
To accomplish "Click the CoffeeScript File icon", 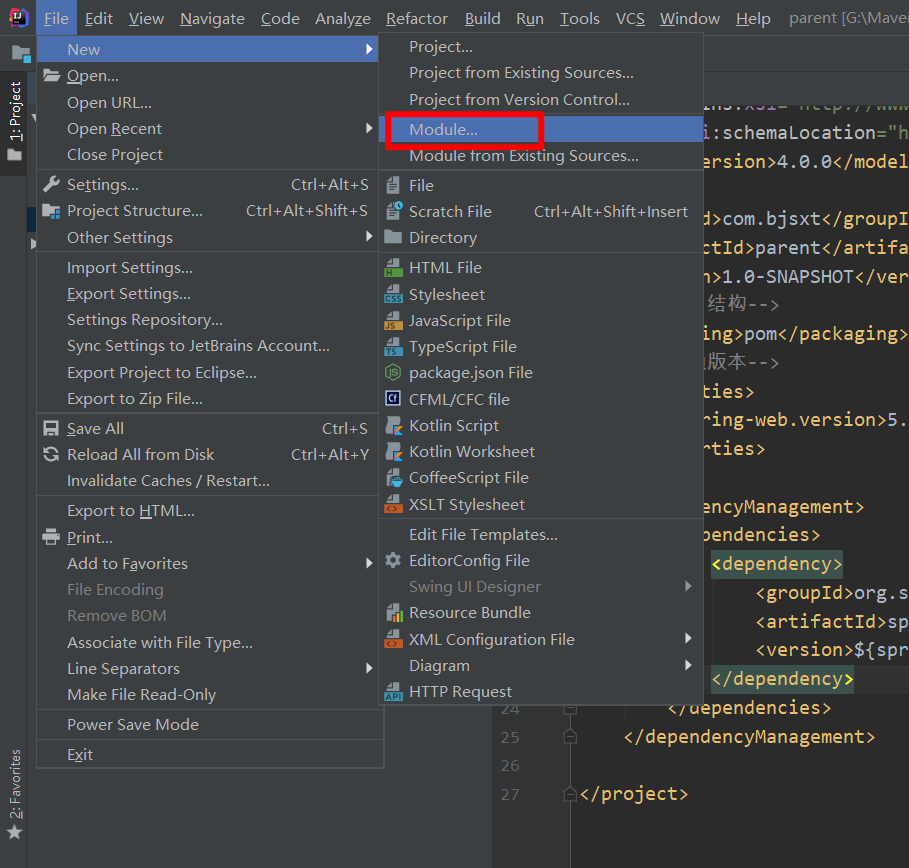I will tap(393, 478).
